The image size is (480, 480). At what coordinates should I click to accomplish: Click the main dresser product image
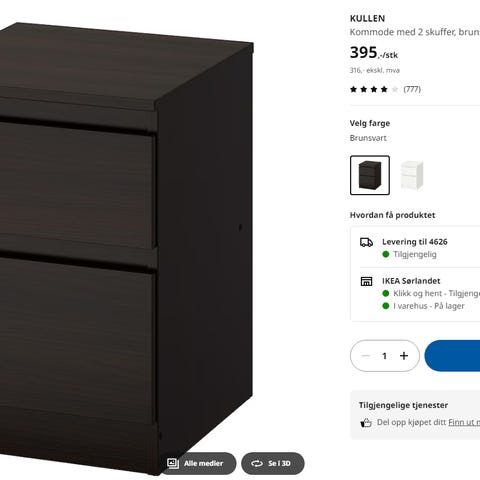pyautogui.click(x=127, y=247)
